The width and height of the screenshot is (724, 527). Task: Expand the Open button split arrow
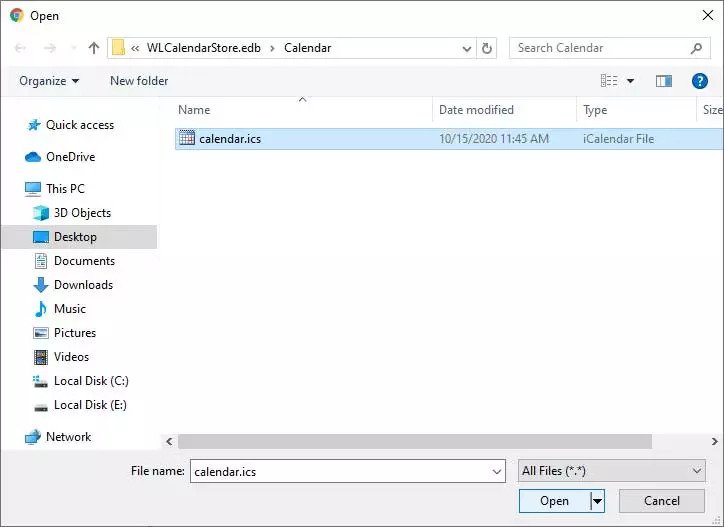(x=597, y=501)
